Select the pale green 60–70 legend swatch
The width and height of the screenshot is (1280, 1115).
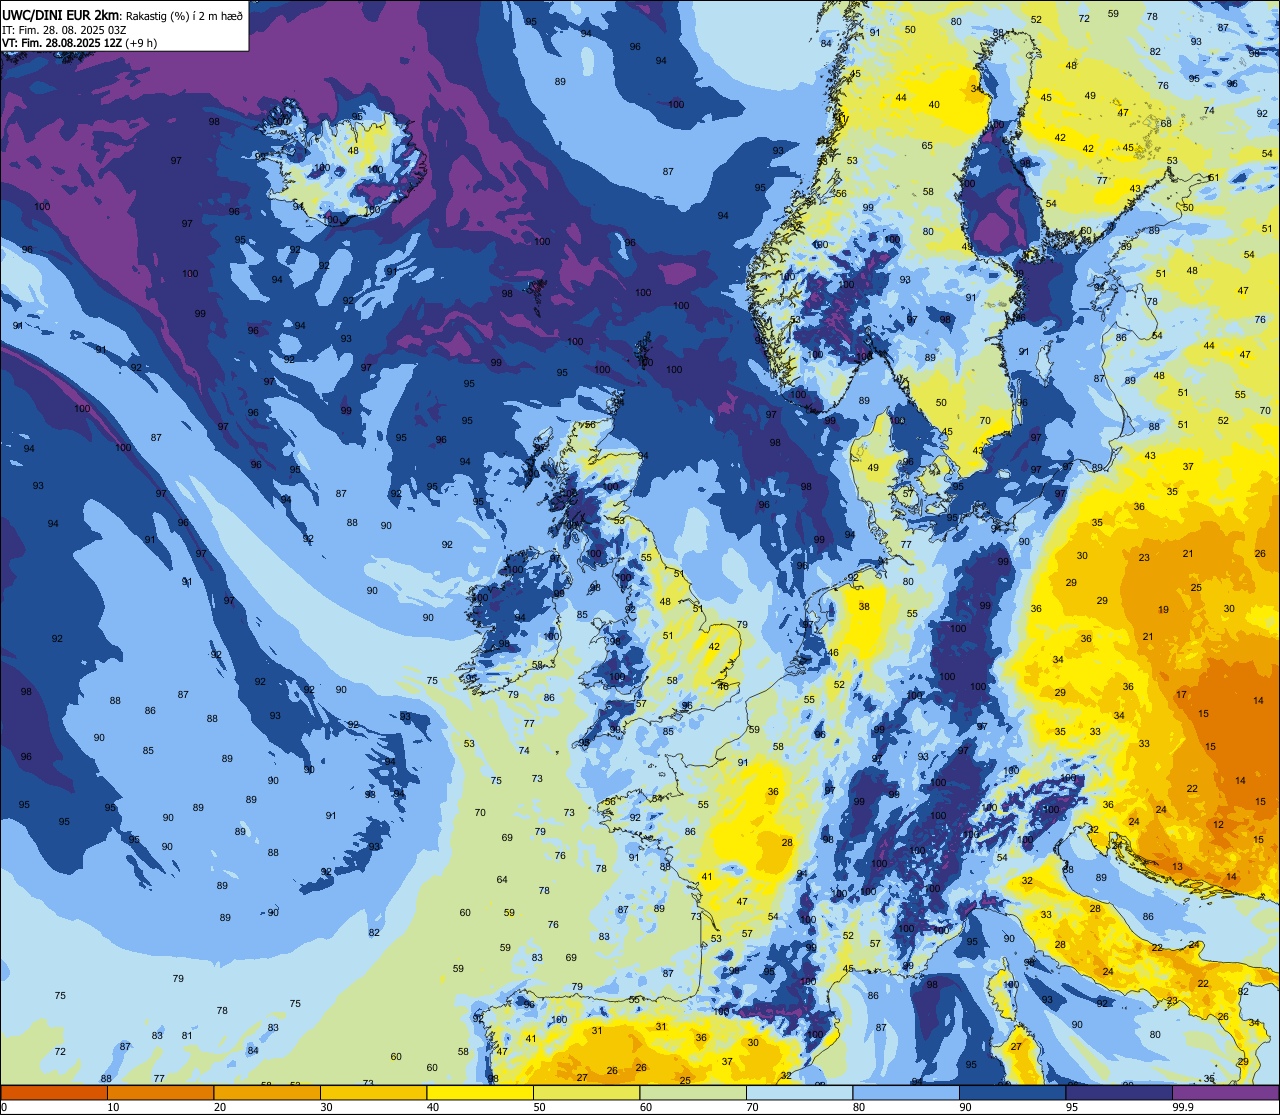pos(693,1092)
